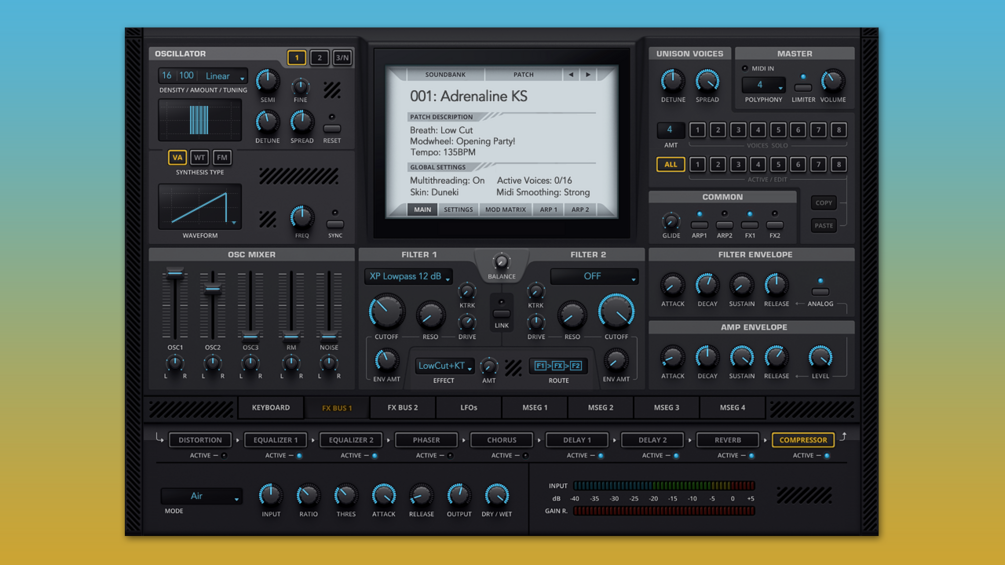Screen dimensions: 1005x565
Task: Toggle the Master LIMITER switch
Action: pyautogui.click(x=803, y=87)
